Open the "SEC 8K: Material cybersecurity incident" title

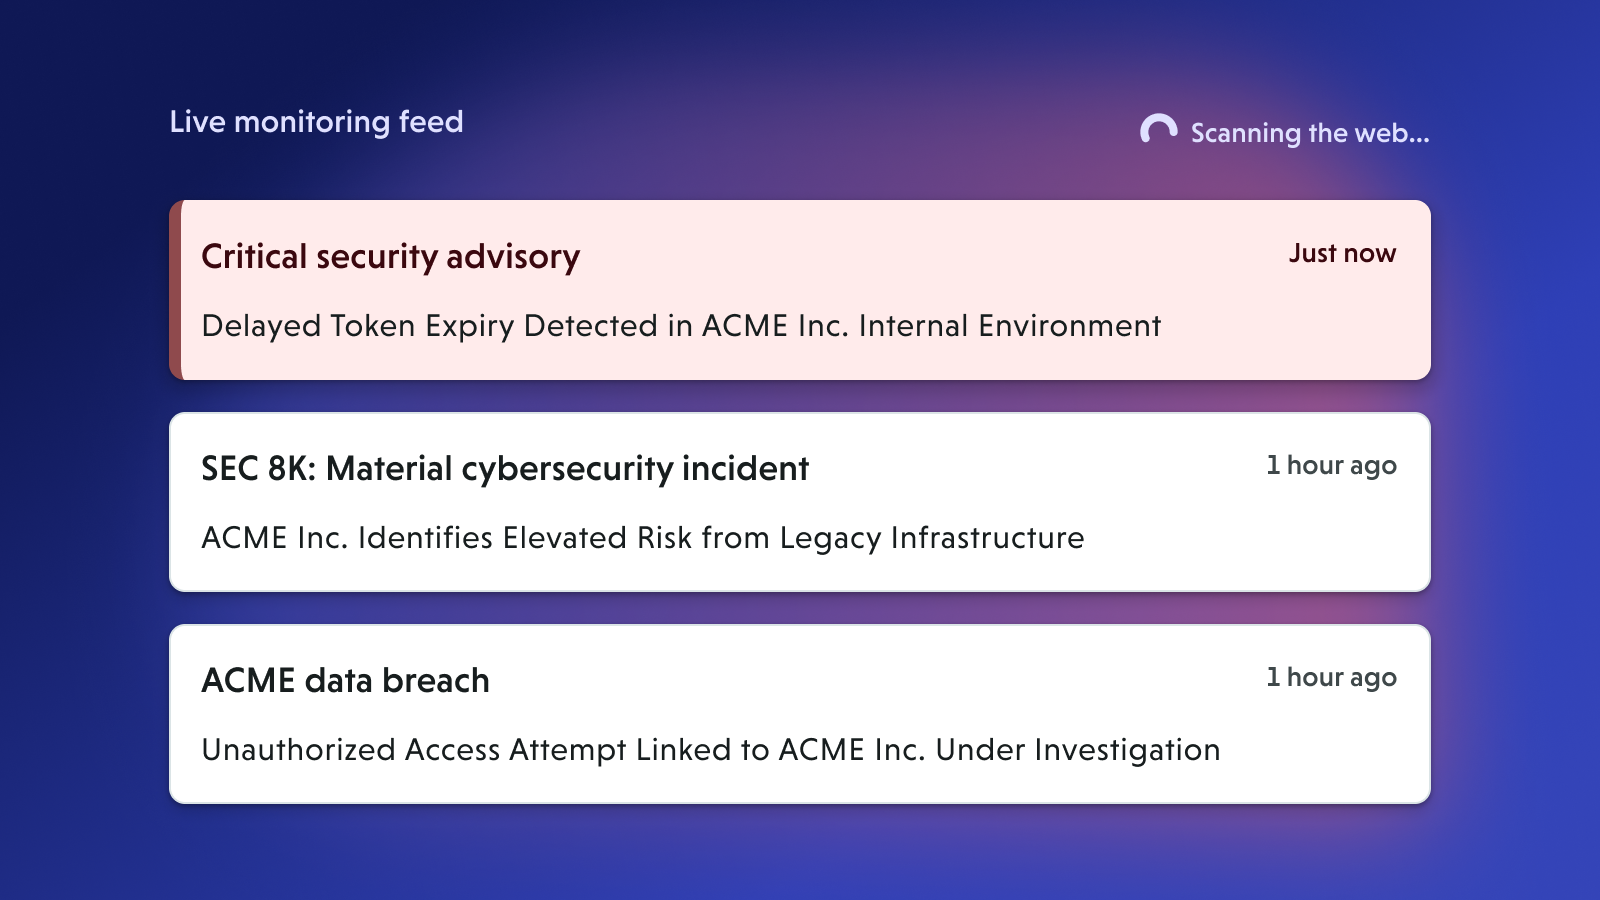[504, 469]
